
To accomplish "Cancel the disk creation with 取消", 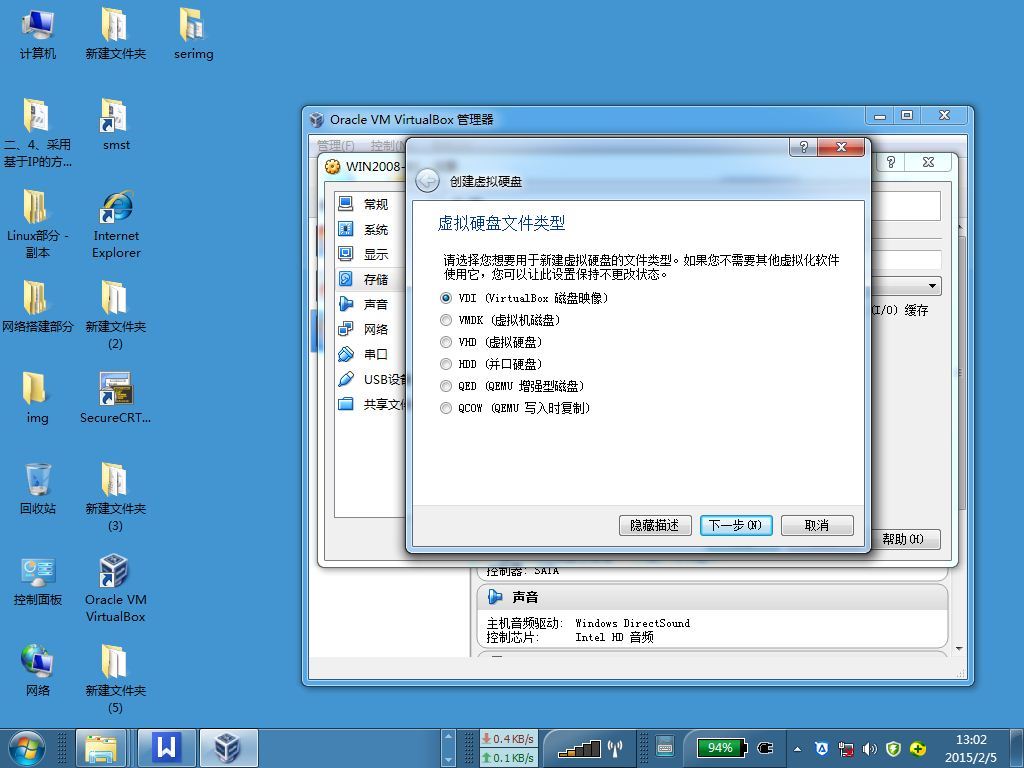I will click(817, 525).
